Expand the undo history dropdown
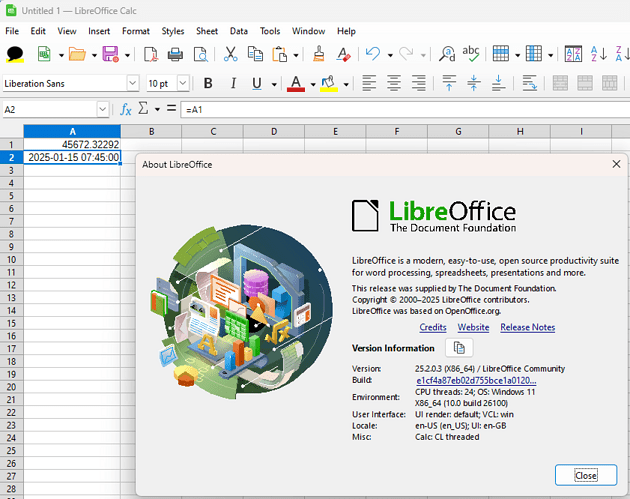The width and height of the screenshot is (630, 499). (x=390, y=55)
